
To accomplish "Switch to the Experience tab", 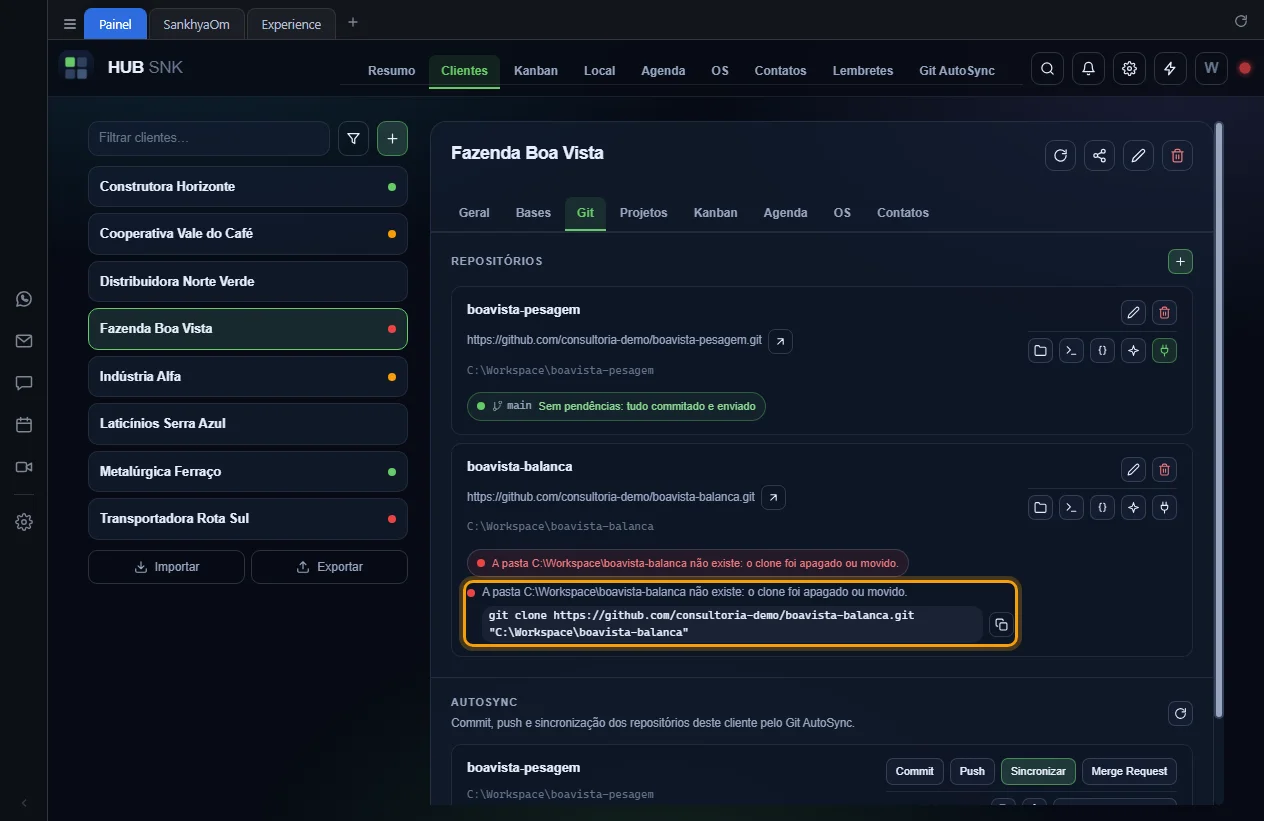I will [x=291, y=24].
